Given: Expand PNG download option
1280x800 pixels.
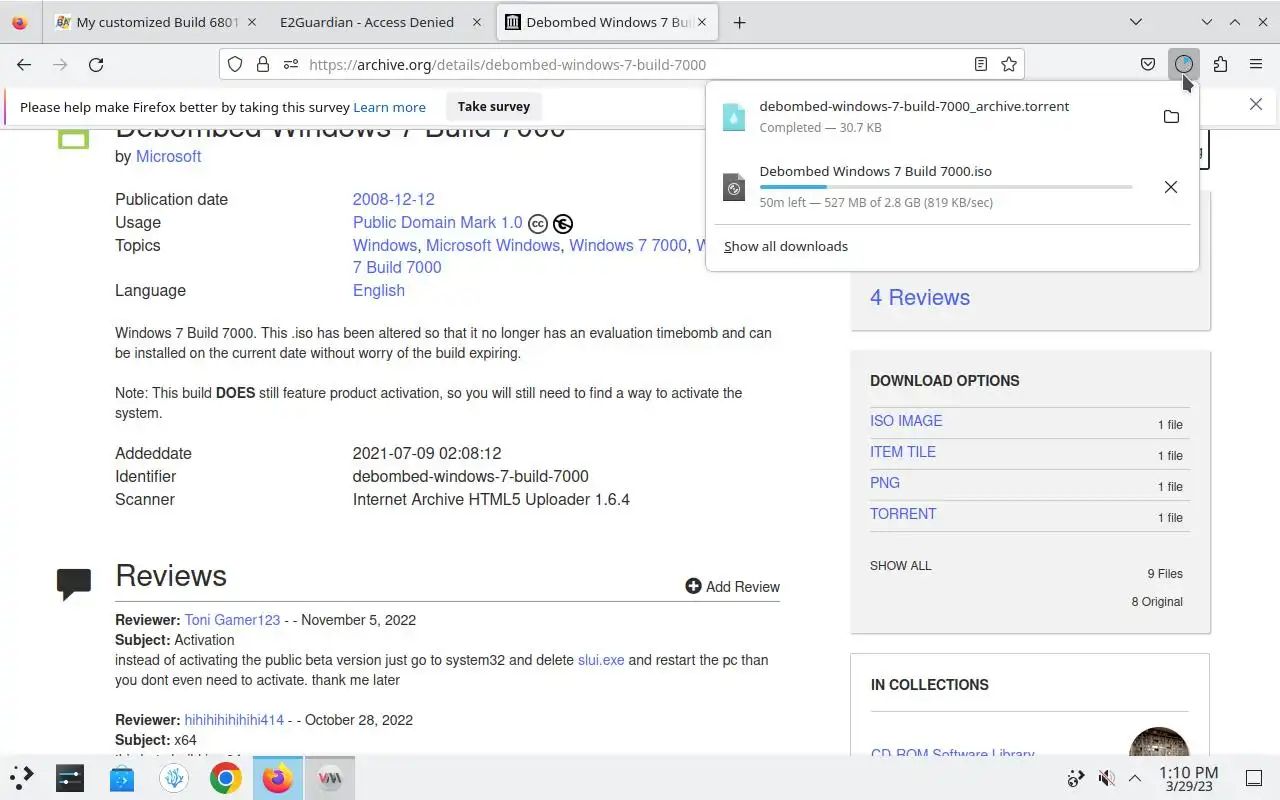Looking at the screenshot, I should click(x=885, y=483).
